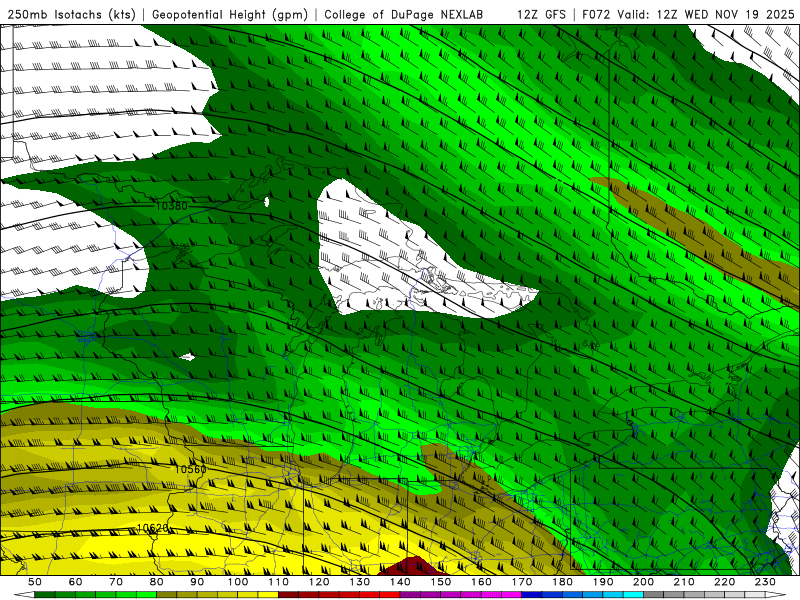This screenshot has width=800, height=600.
Task: Click the 10380 height contour label
Action: point(171,206)
